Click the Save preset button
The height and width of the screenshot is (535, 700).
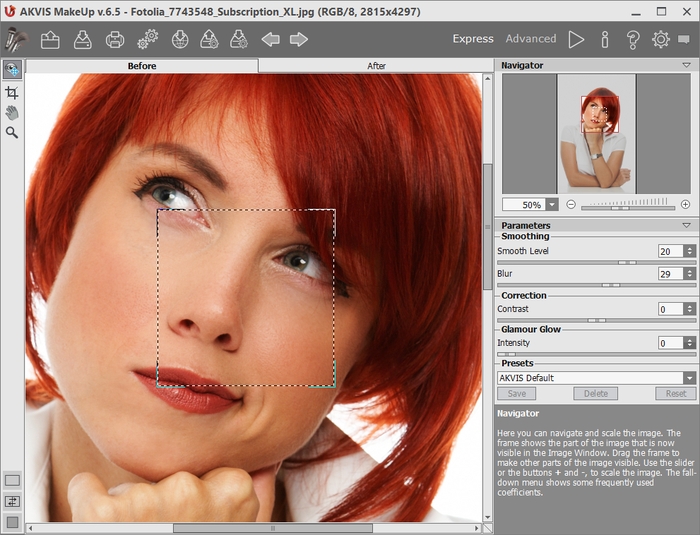[517, 393]
